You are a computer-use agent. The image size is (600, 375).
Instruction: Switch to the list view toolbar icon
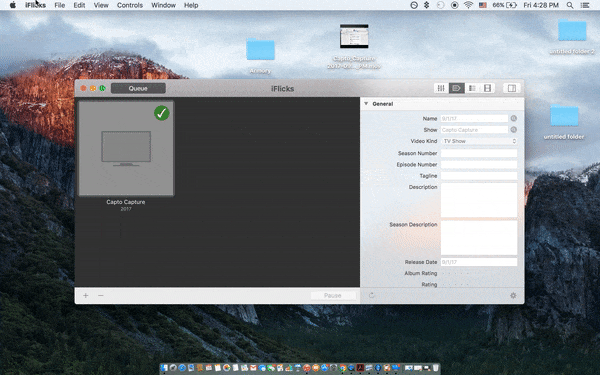tap(472, 88)
